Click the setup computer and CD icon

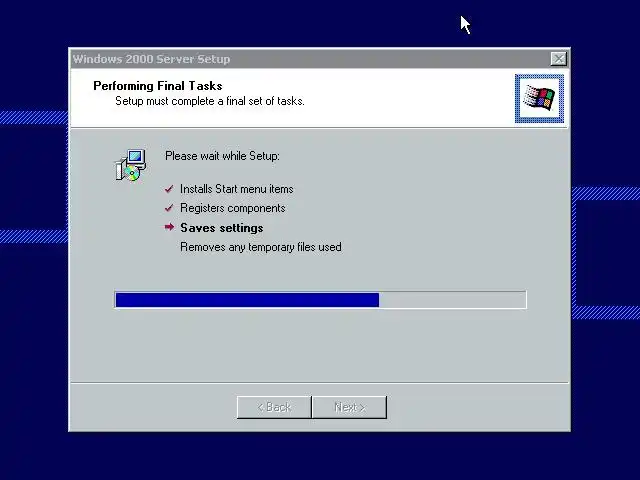131,165
